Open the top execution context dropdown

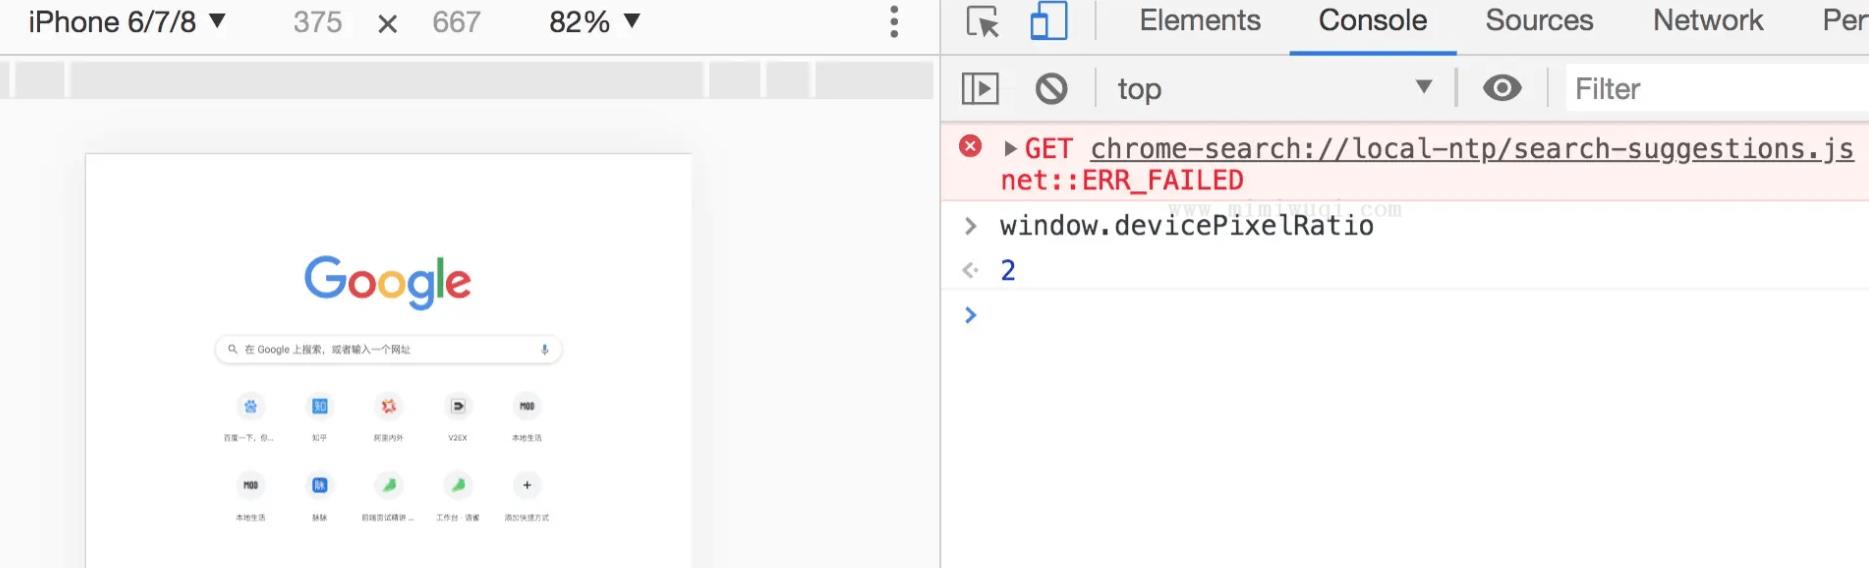[1275, 89]
